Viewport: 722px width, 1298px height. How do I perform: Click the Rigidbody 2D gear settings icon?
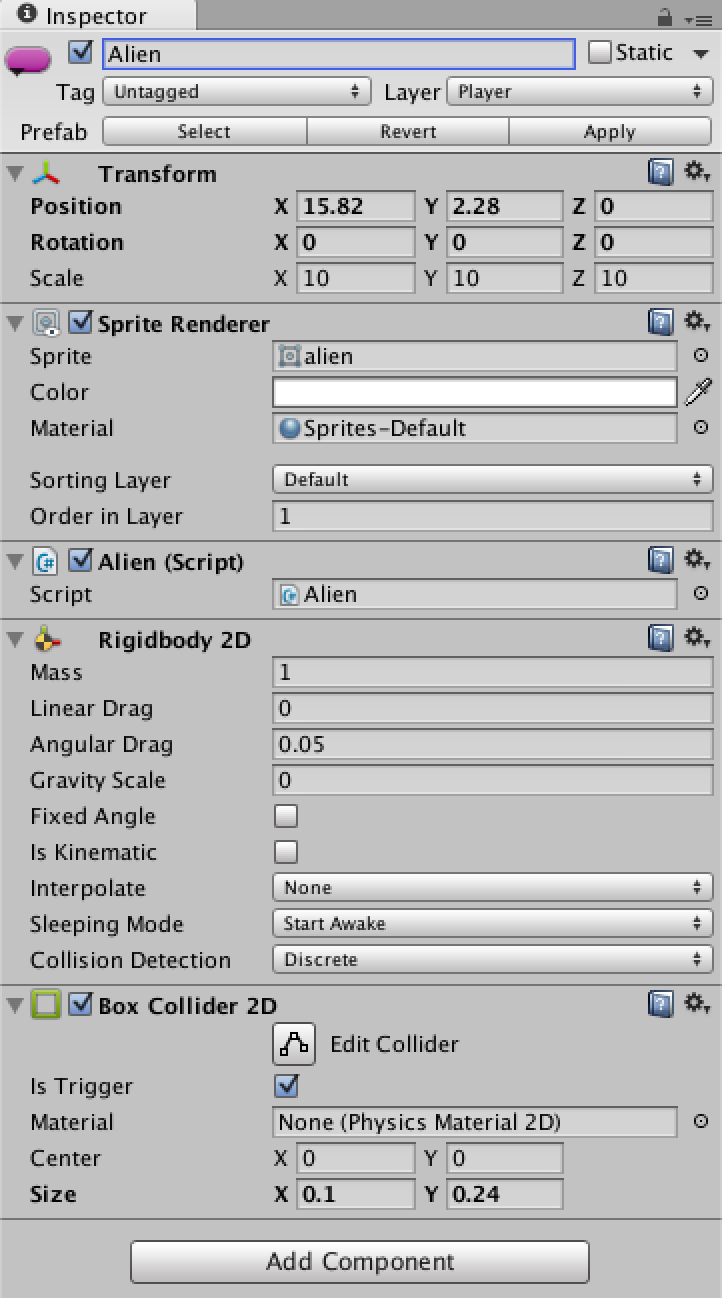coord(696,638)
